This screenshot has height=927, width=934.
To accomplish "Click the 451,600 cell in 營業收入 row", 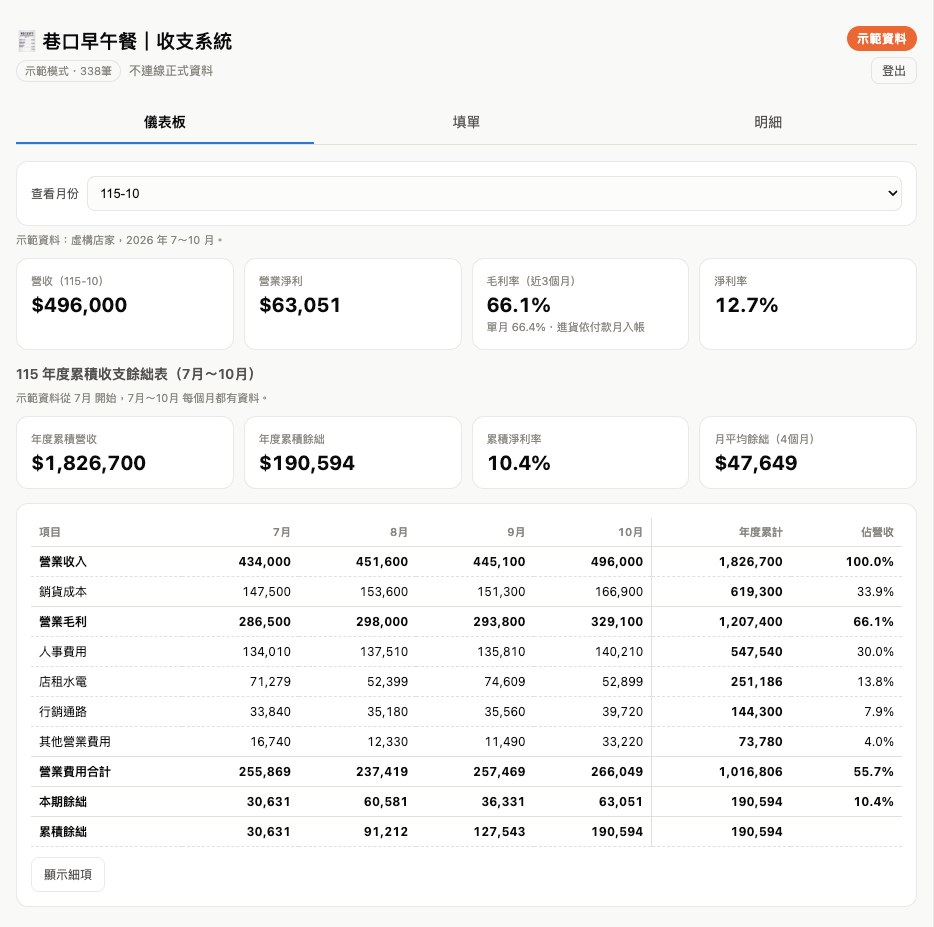I will pyautogui.click(x=382, y=562).
